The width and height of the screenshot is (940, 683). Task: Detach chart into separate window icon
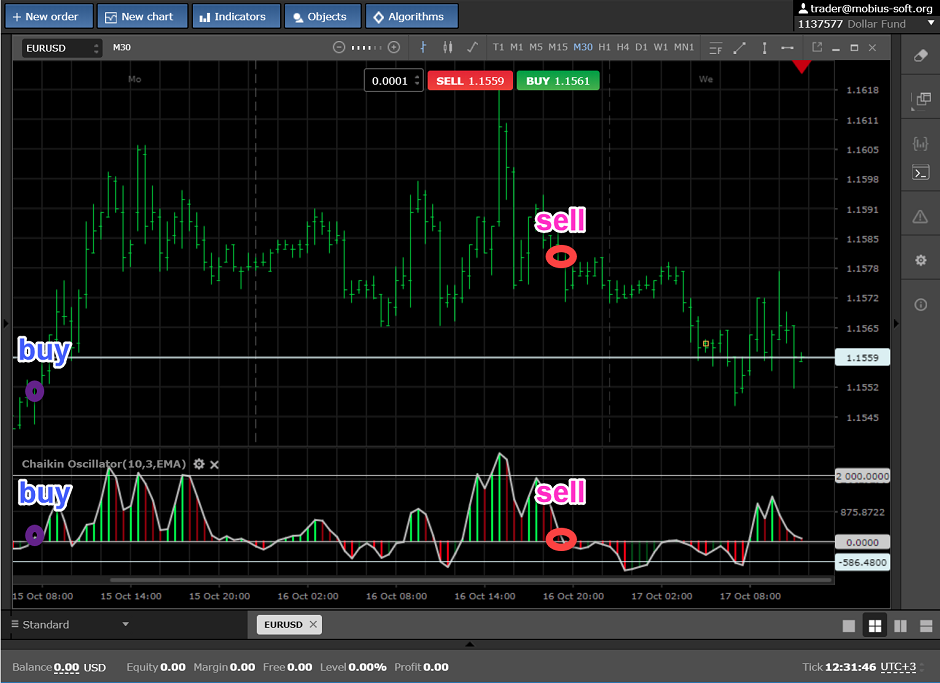tap(817, 47)
